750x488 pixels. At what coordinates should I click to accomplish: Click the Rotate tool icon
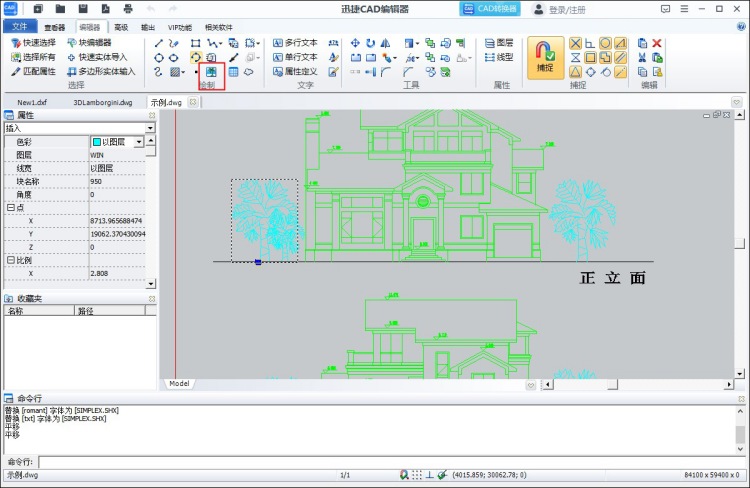click(371, 44)
